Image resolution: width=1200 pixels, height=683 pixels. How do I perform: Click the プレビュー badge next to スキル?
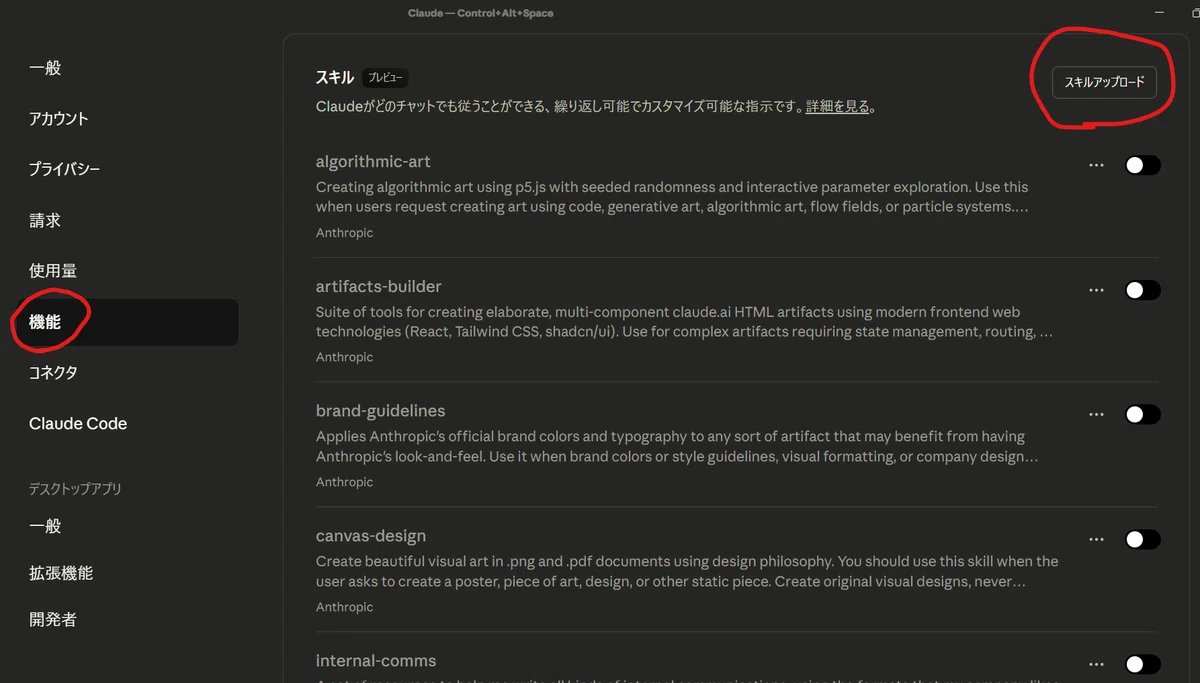pos(385,78)
